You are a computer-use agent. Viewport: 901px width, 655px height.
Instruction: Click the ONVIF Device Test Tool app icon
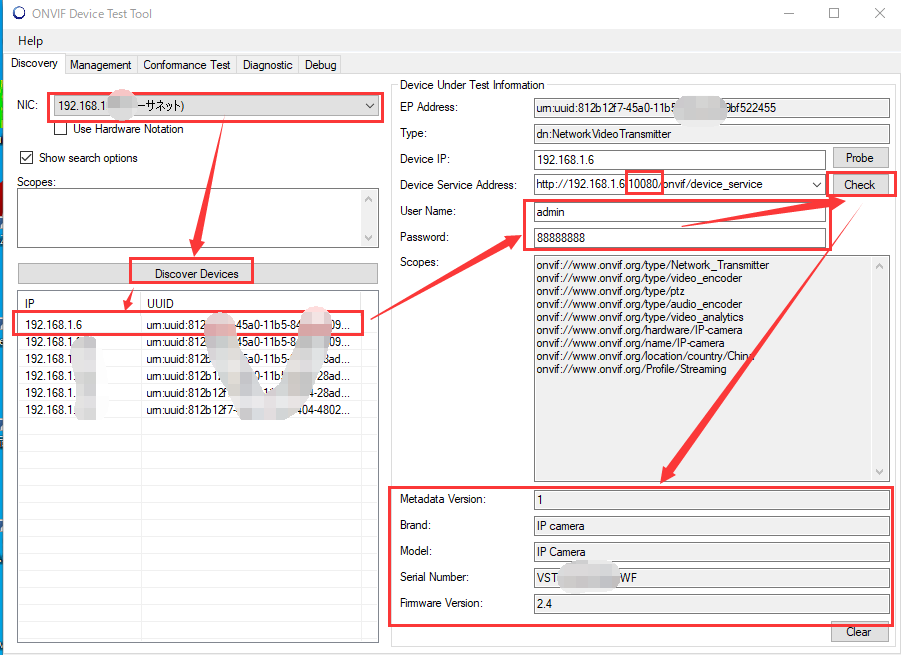pos(19,13)
